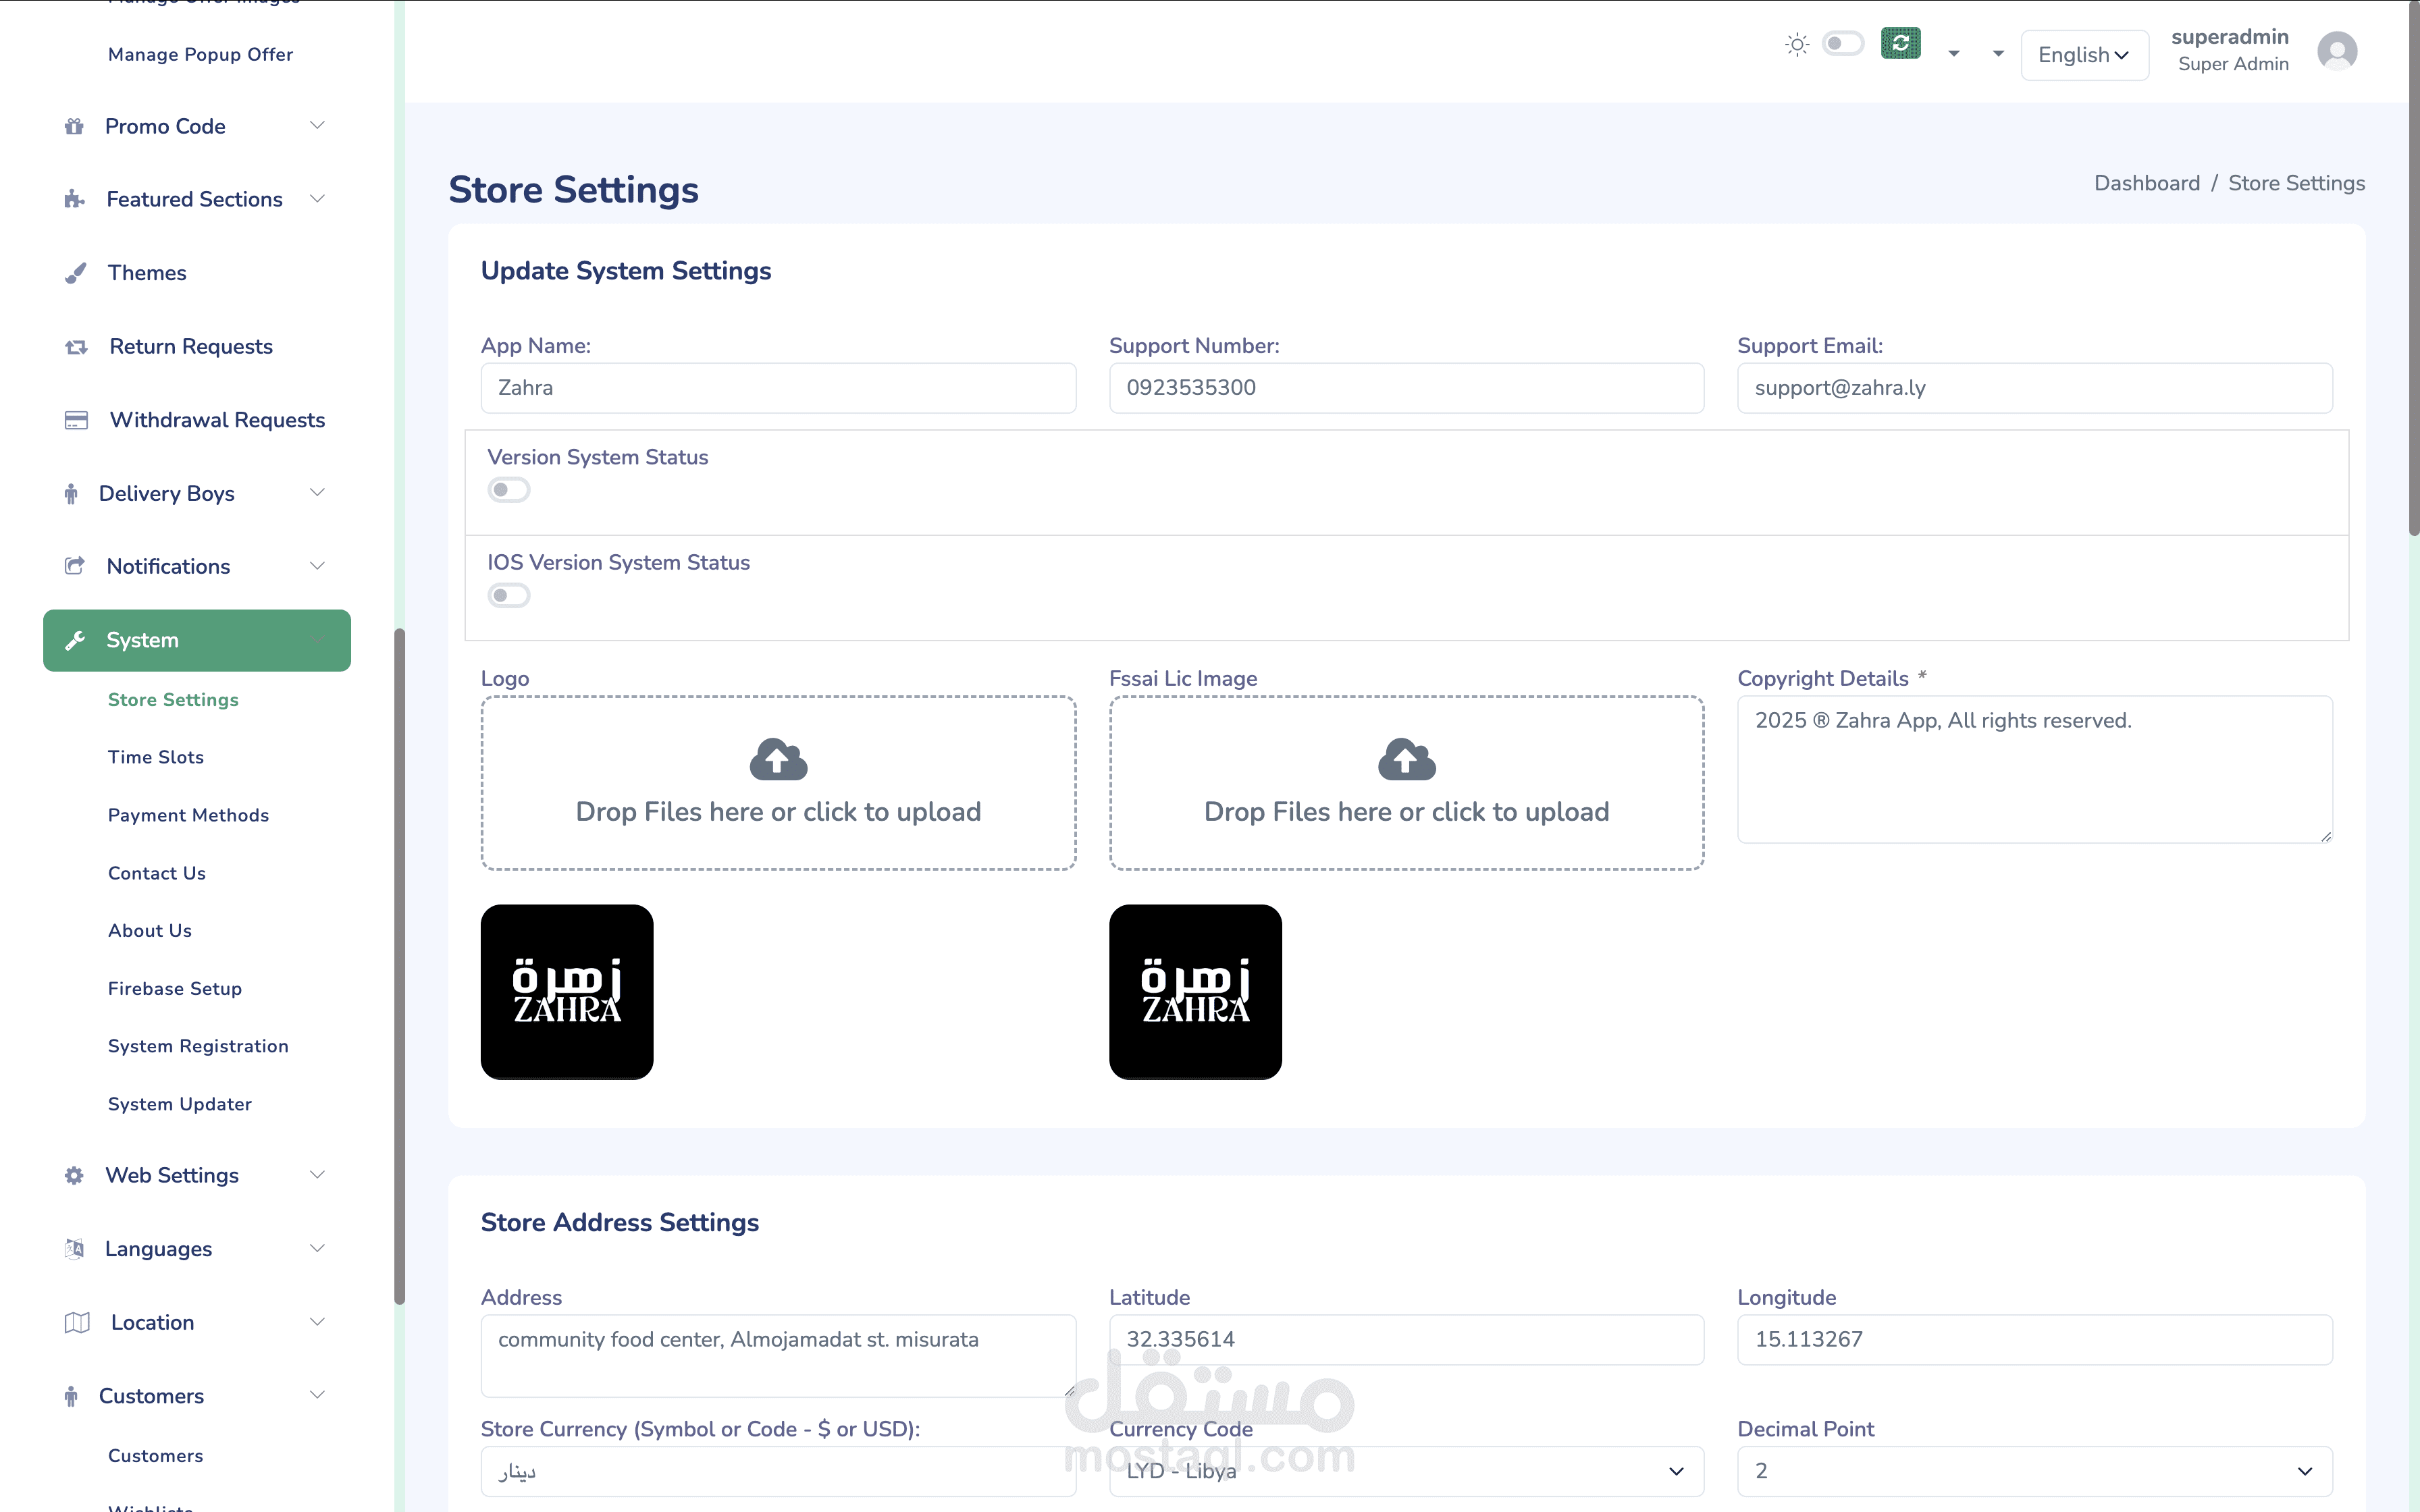Open Time Slots submenu item
This screenshot has height=1512, width=2420.
click(156, 758)
